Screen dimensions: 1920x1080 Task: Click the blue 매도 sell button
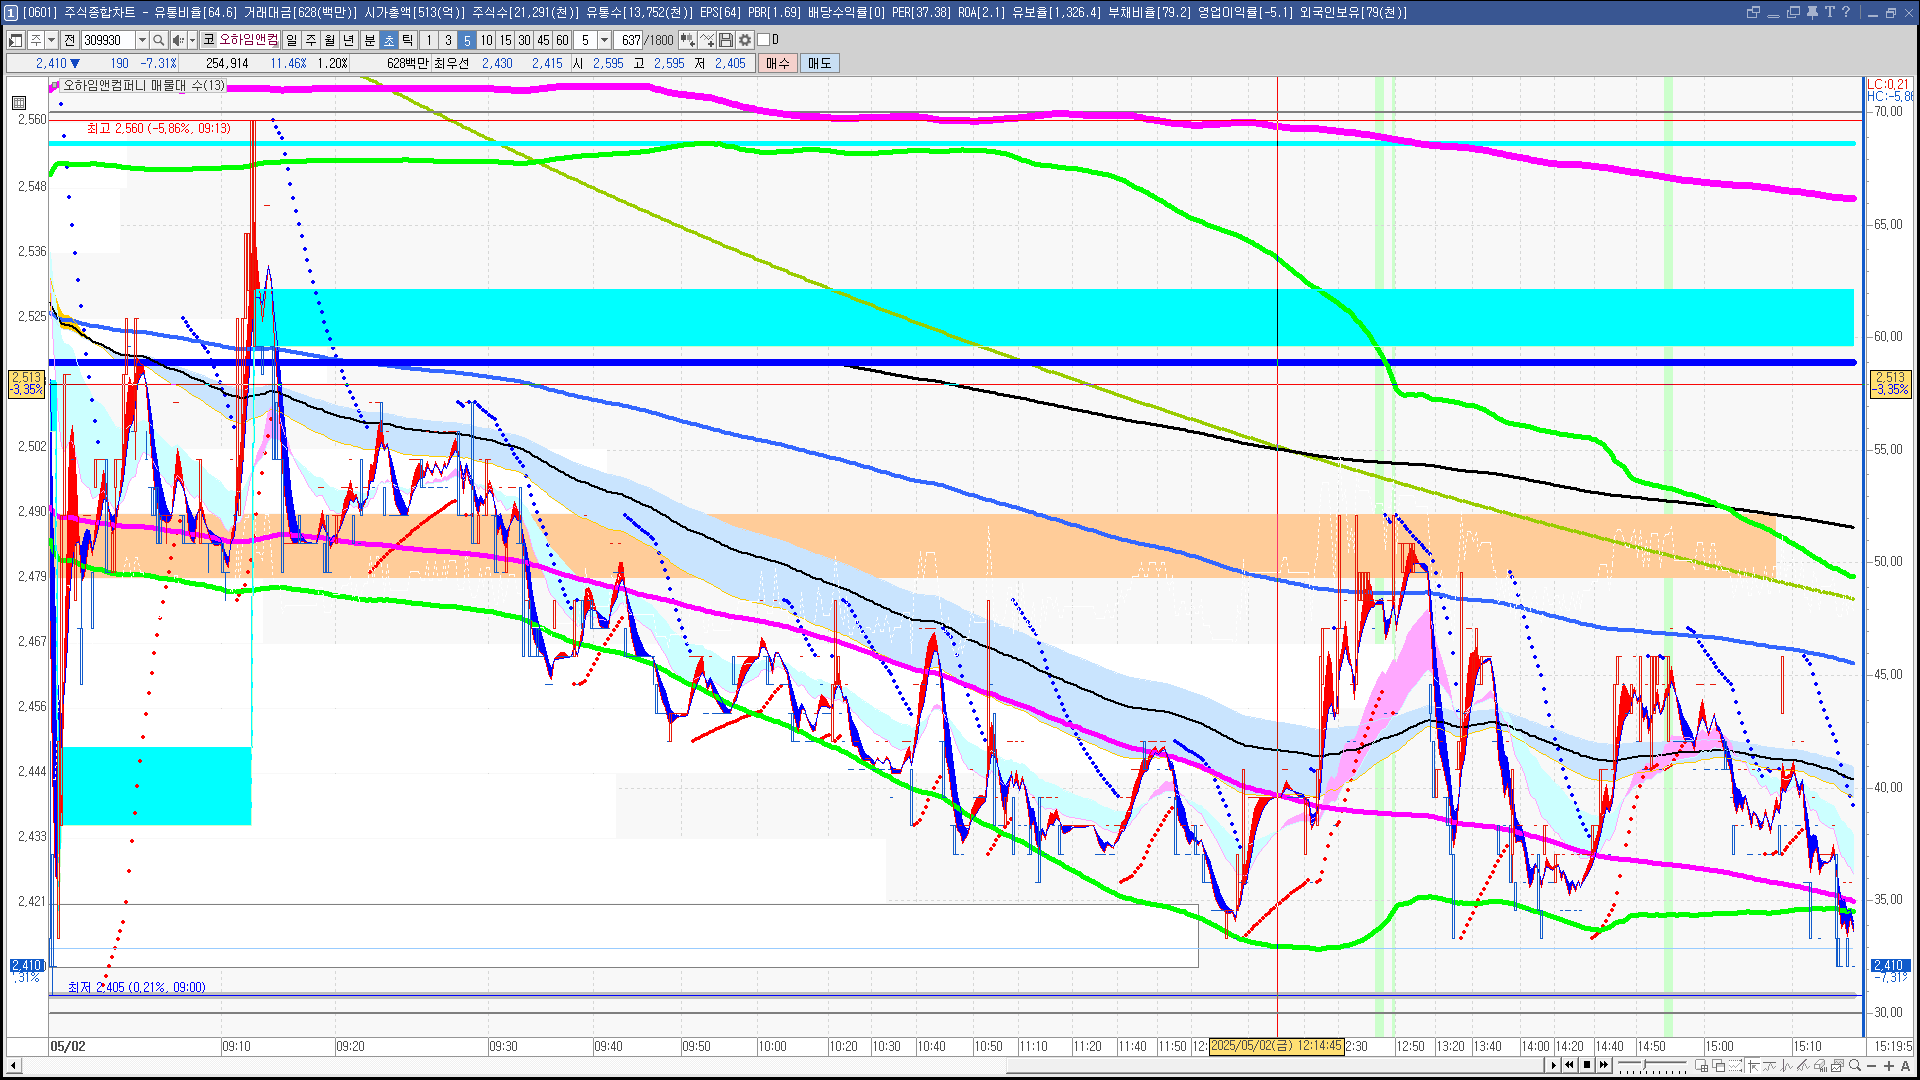[819, 63]
